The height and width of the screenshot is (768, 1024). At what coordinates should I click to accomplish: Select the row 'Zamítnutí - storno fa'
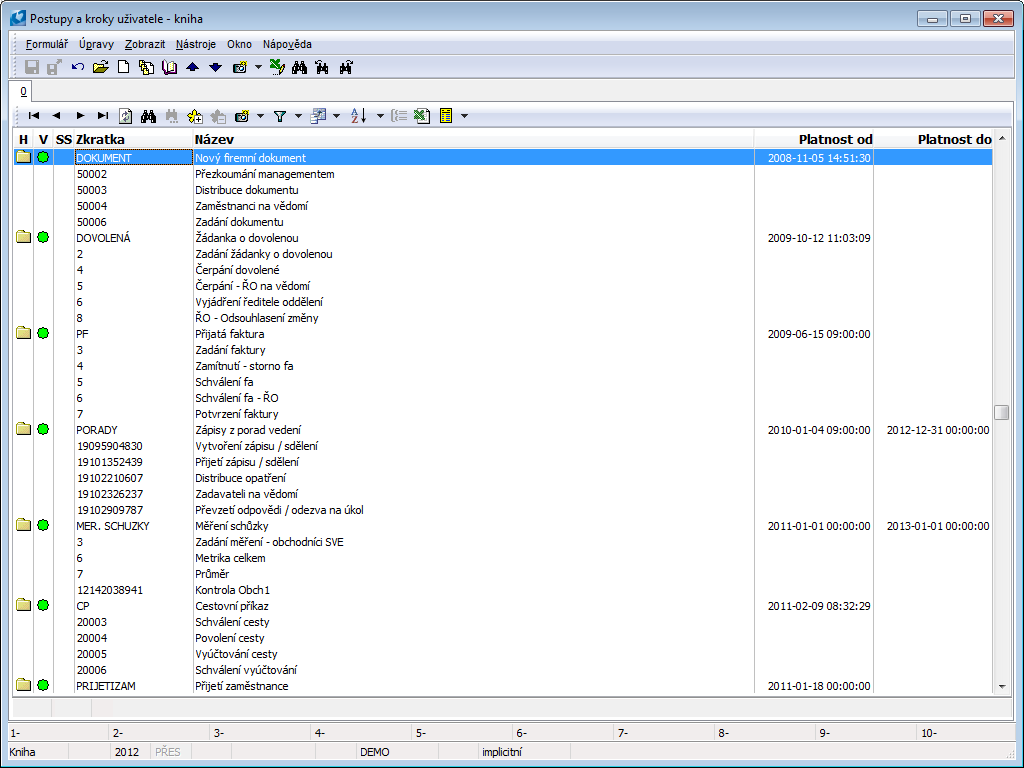503,366
